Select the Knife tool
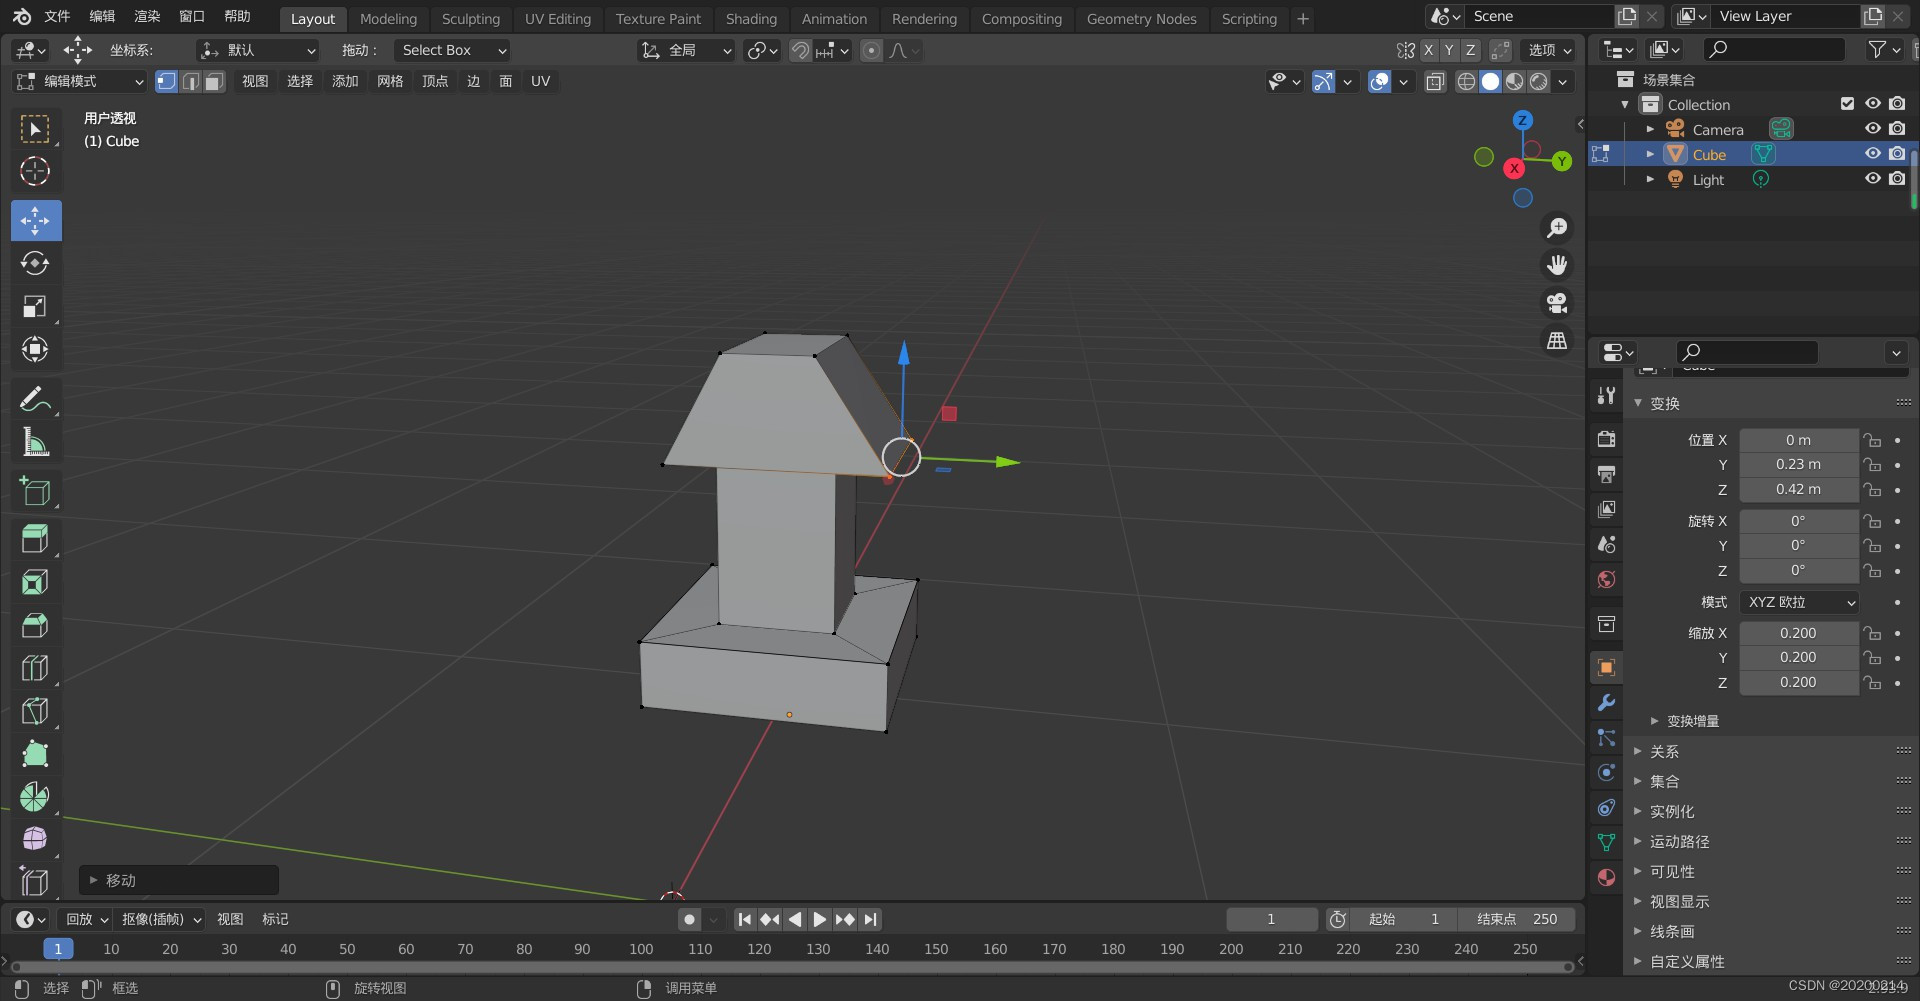The image size is (1920, 1001). [x=35, y=711]
